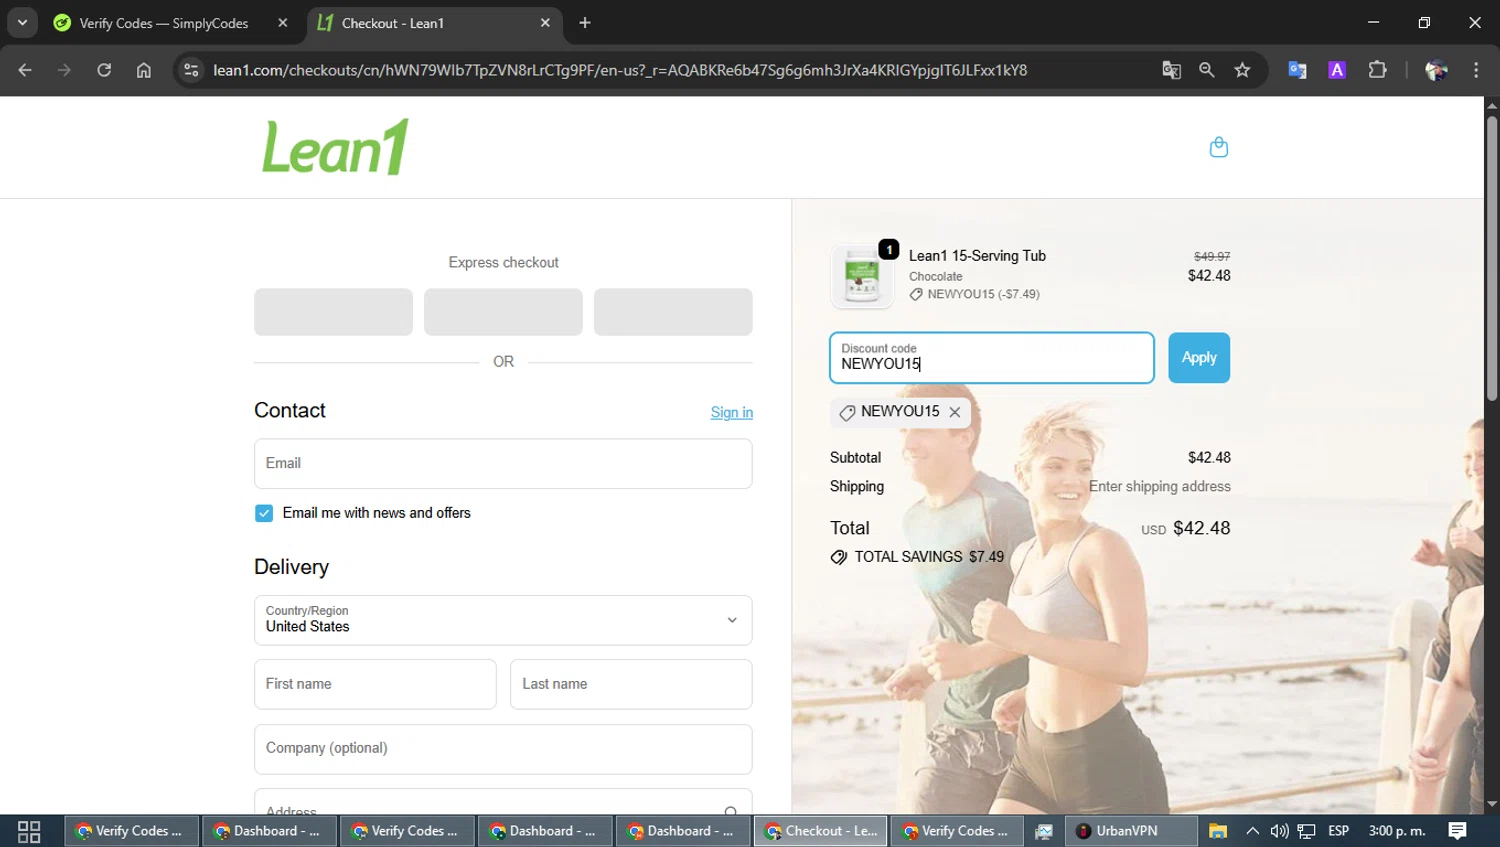This screenshot has width=1500, height=847.
Task: Open the Chrome profile avatar
Action: point(1436,70)
